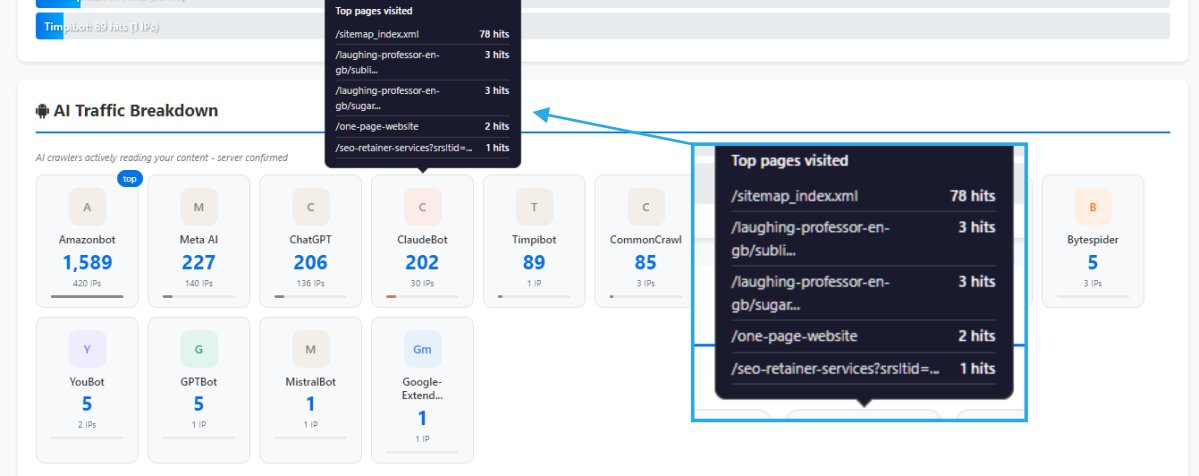Select the Amazonbot 1,589 hit count
Screen dimensions: 1199x476
[x=87, y=262]
